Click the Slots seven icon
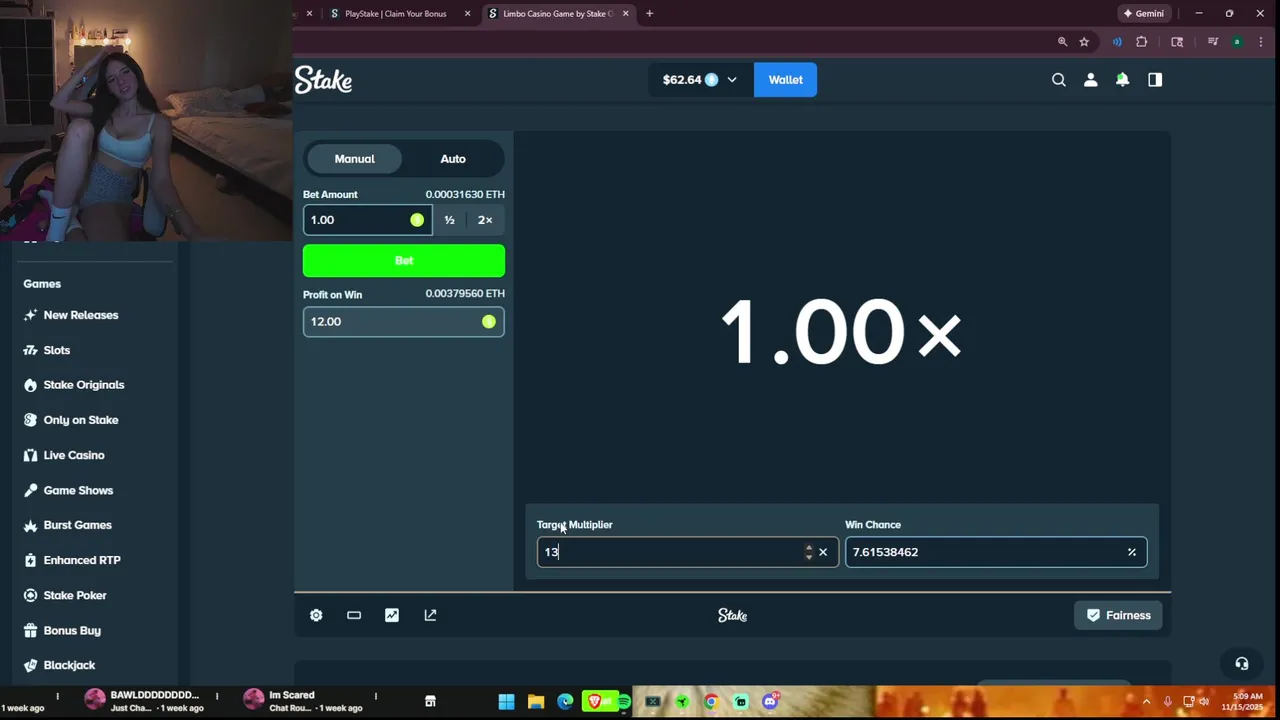Screen dimensions: 1280x720 (x=30, y=350)
